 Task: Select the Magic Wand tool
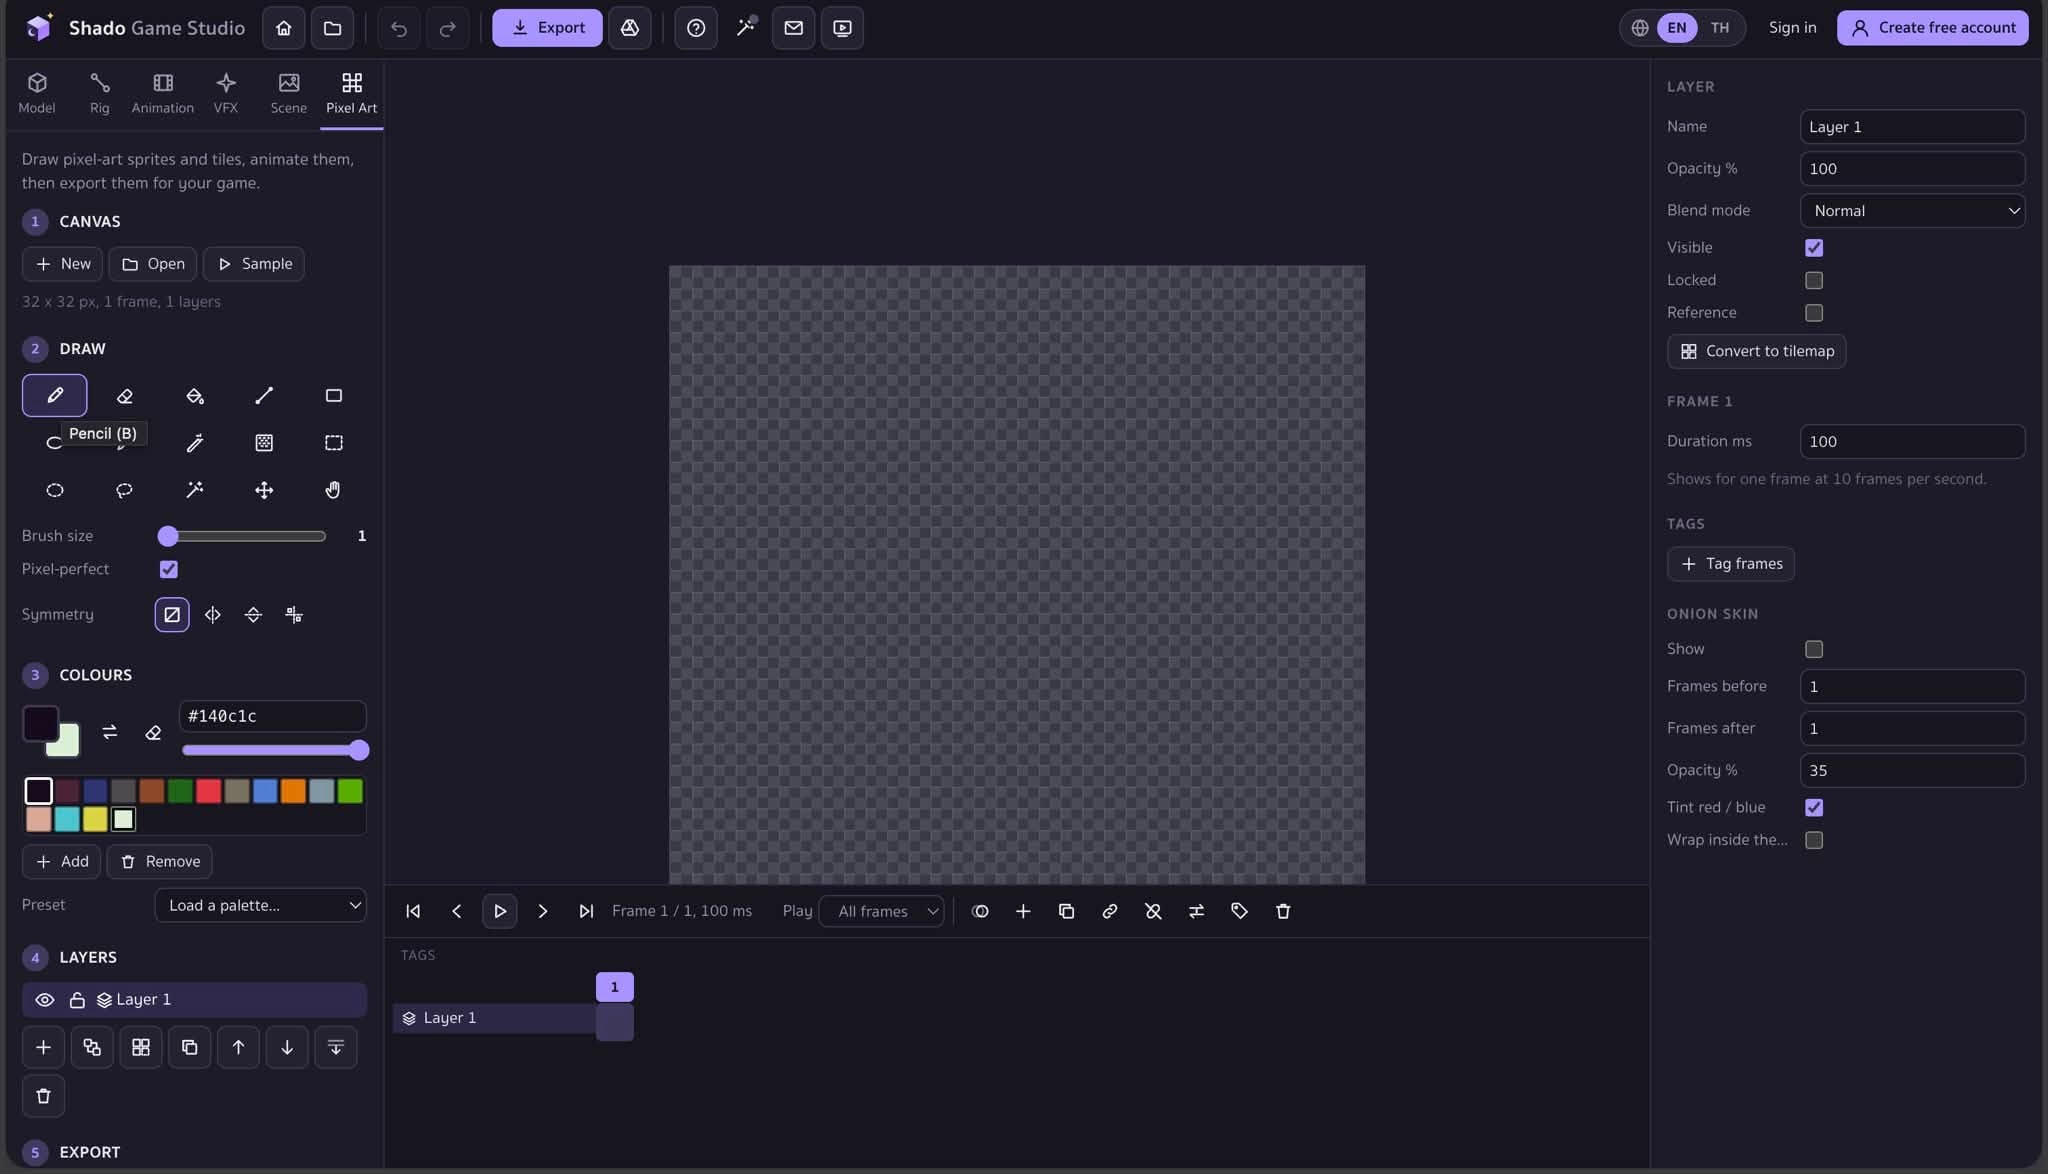point(194,490)
